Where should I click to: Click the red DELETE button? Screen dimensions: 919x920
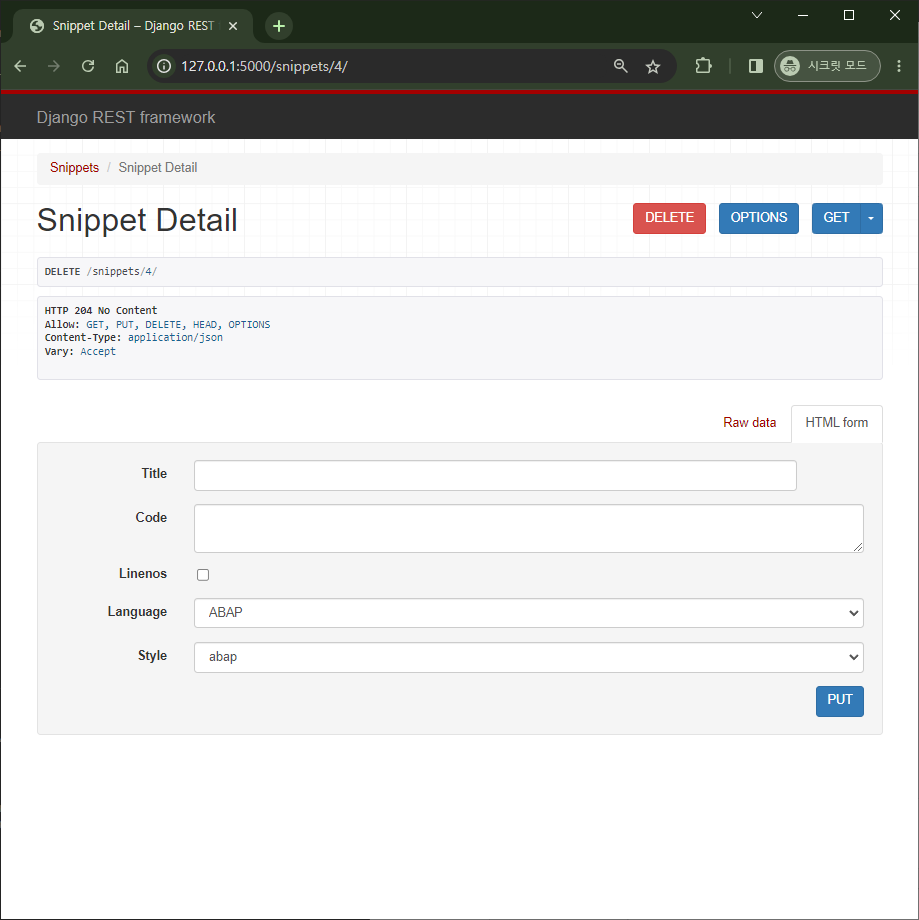(x=669, y=218)
